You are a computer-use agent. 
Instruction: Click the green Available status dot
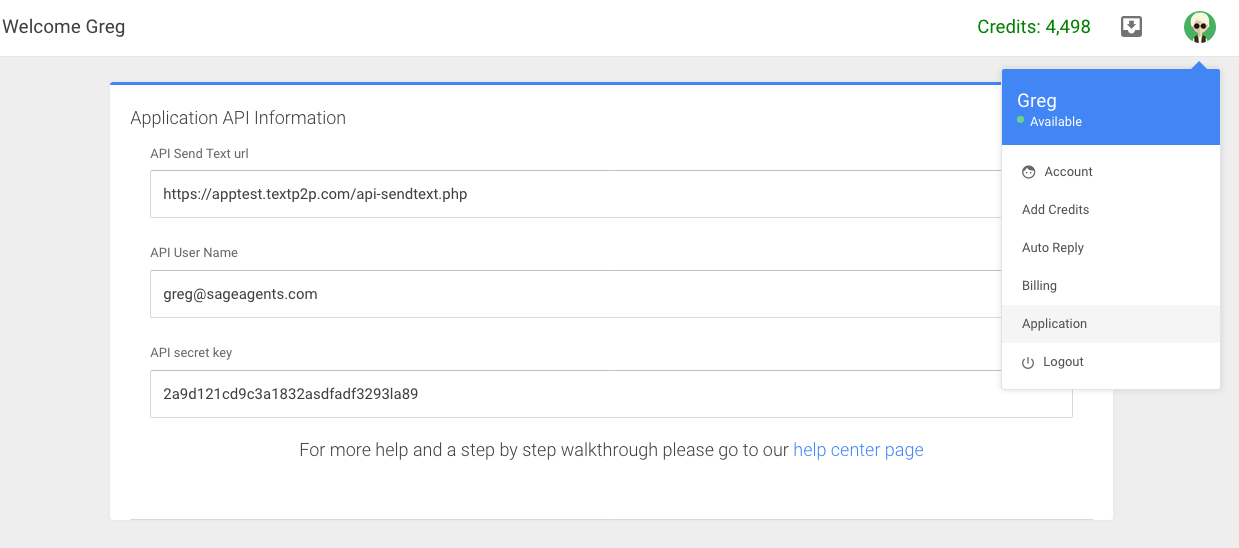(1021, 120)
